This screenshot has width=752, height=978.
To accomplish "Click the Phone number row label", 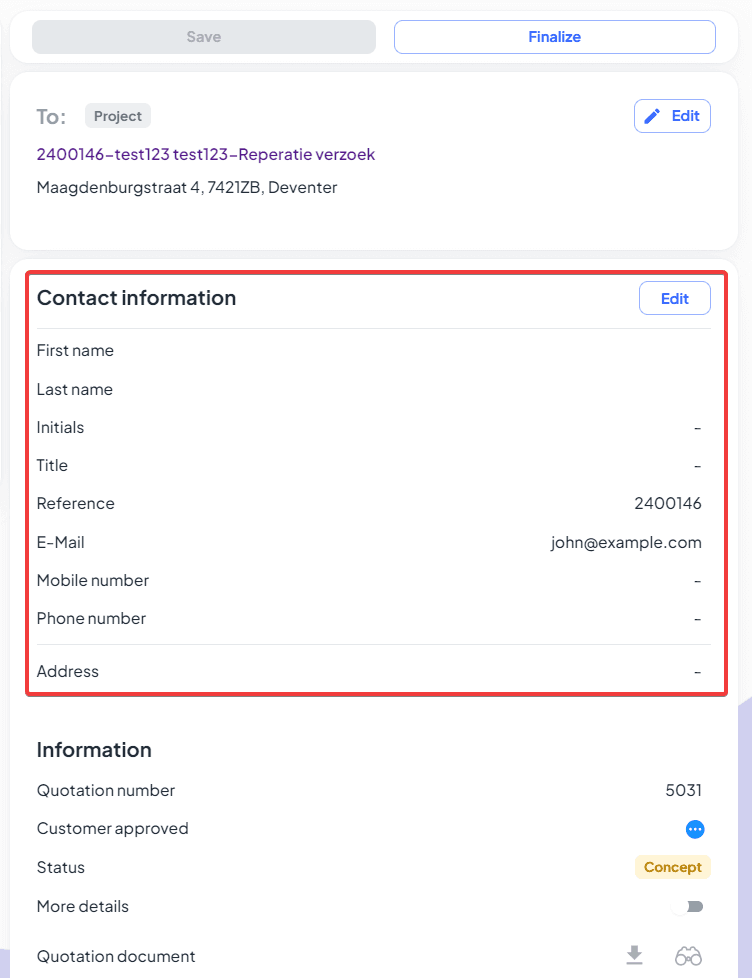I will 91,618.
